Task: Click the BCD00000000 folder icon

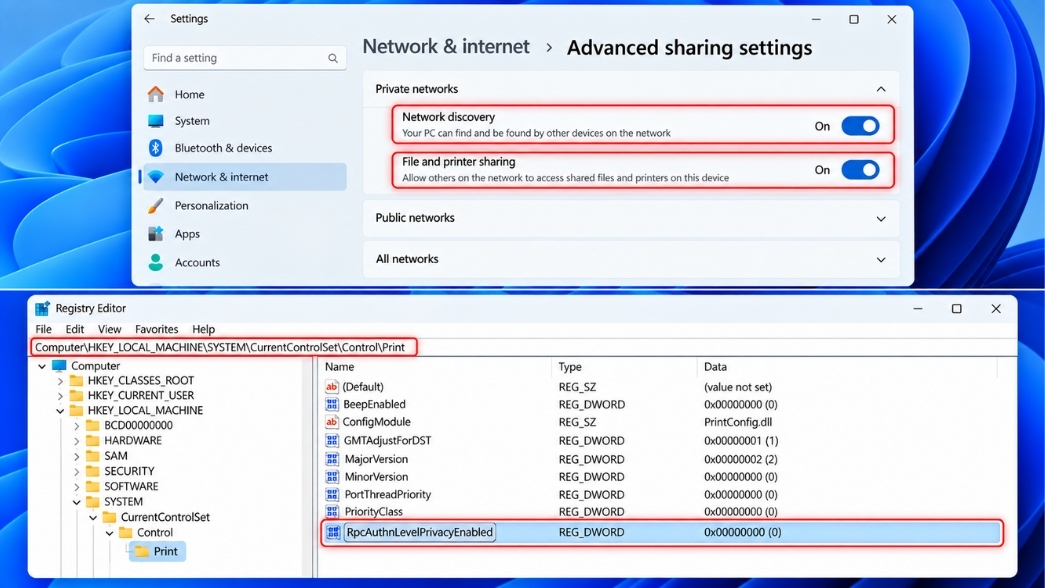Action: click(x=93, y=425)
